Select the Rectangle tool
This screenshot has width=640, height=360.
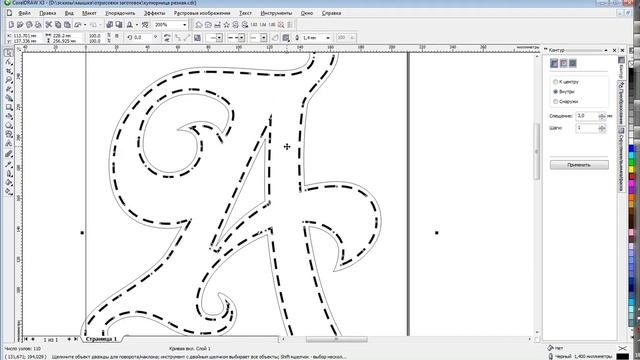pyautogui.click(x=9, y=107)
